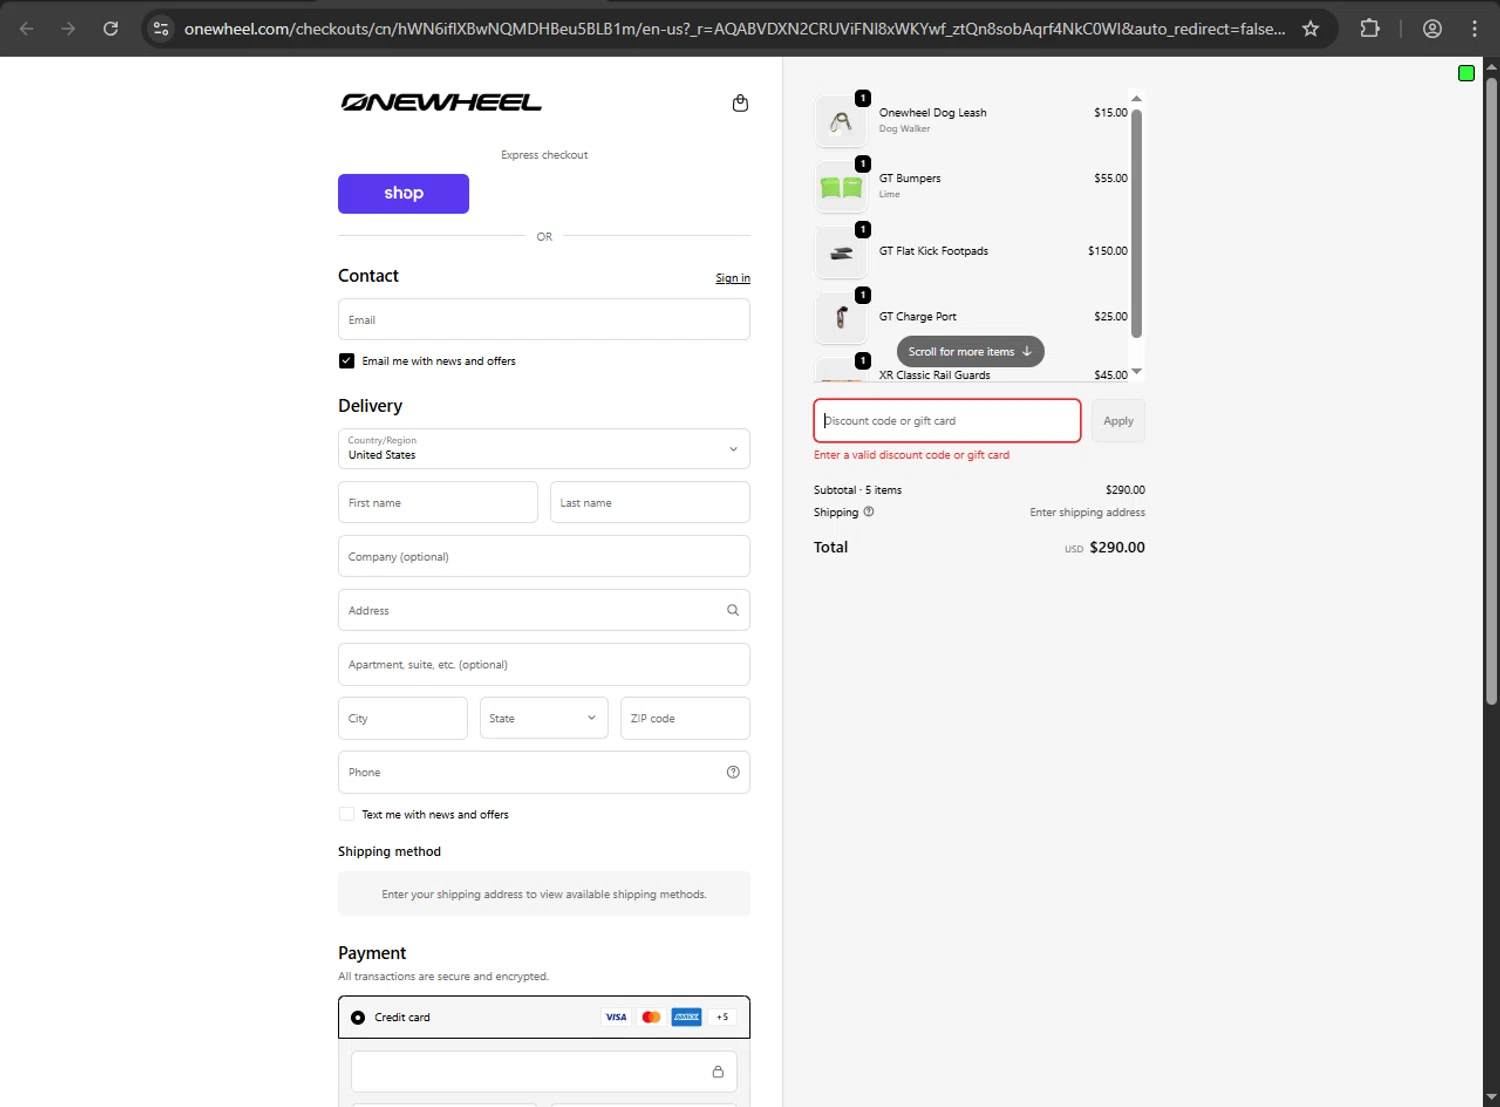The height and width of the screenshot is (1107, 1500).
Task: Open Chrome three-dot menu
Action: coord(1474,29)
